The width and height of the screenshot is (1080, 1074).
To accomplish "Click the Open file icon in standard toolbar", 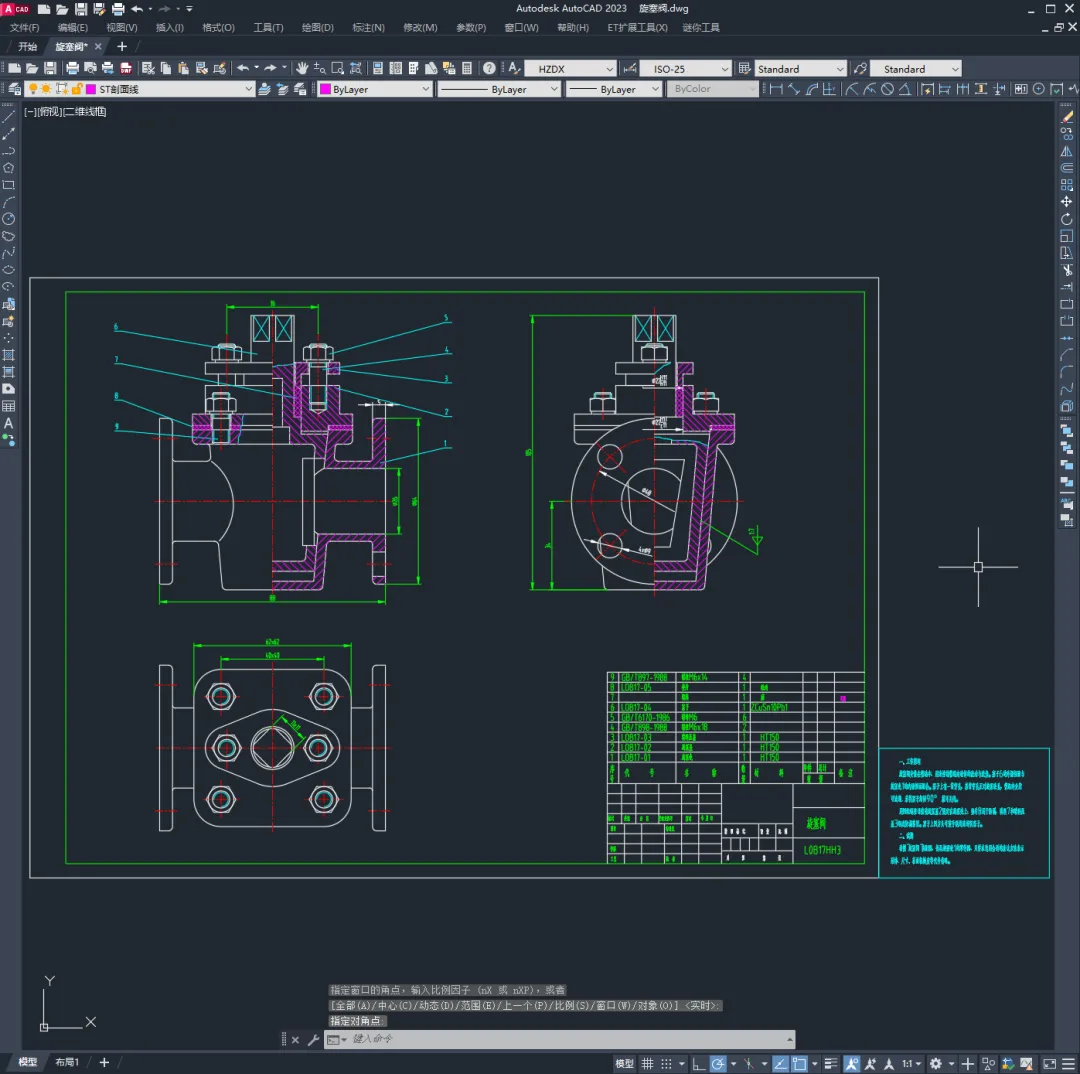I will pos(32,68).
